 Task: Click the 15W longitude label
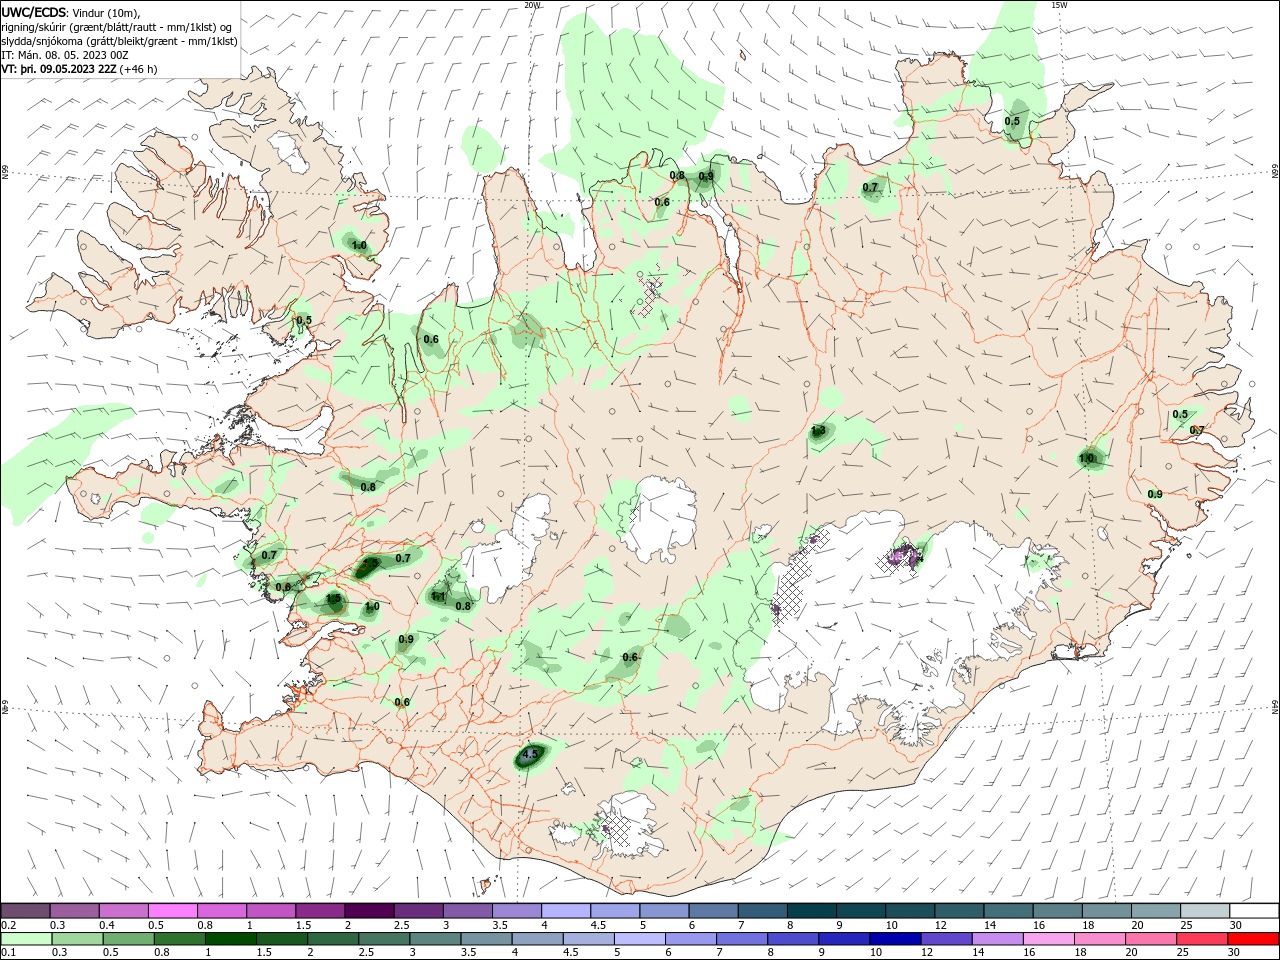[x=1059, y=5]
